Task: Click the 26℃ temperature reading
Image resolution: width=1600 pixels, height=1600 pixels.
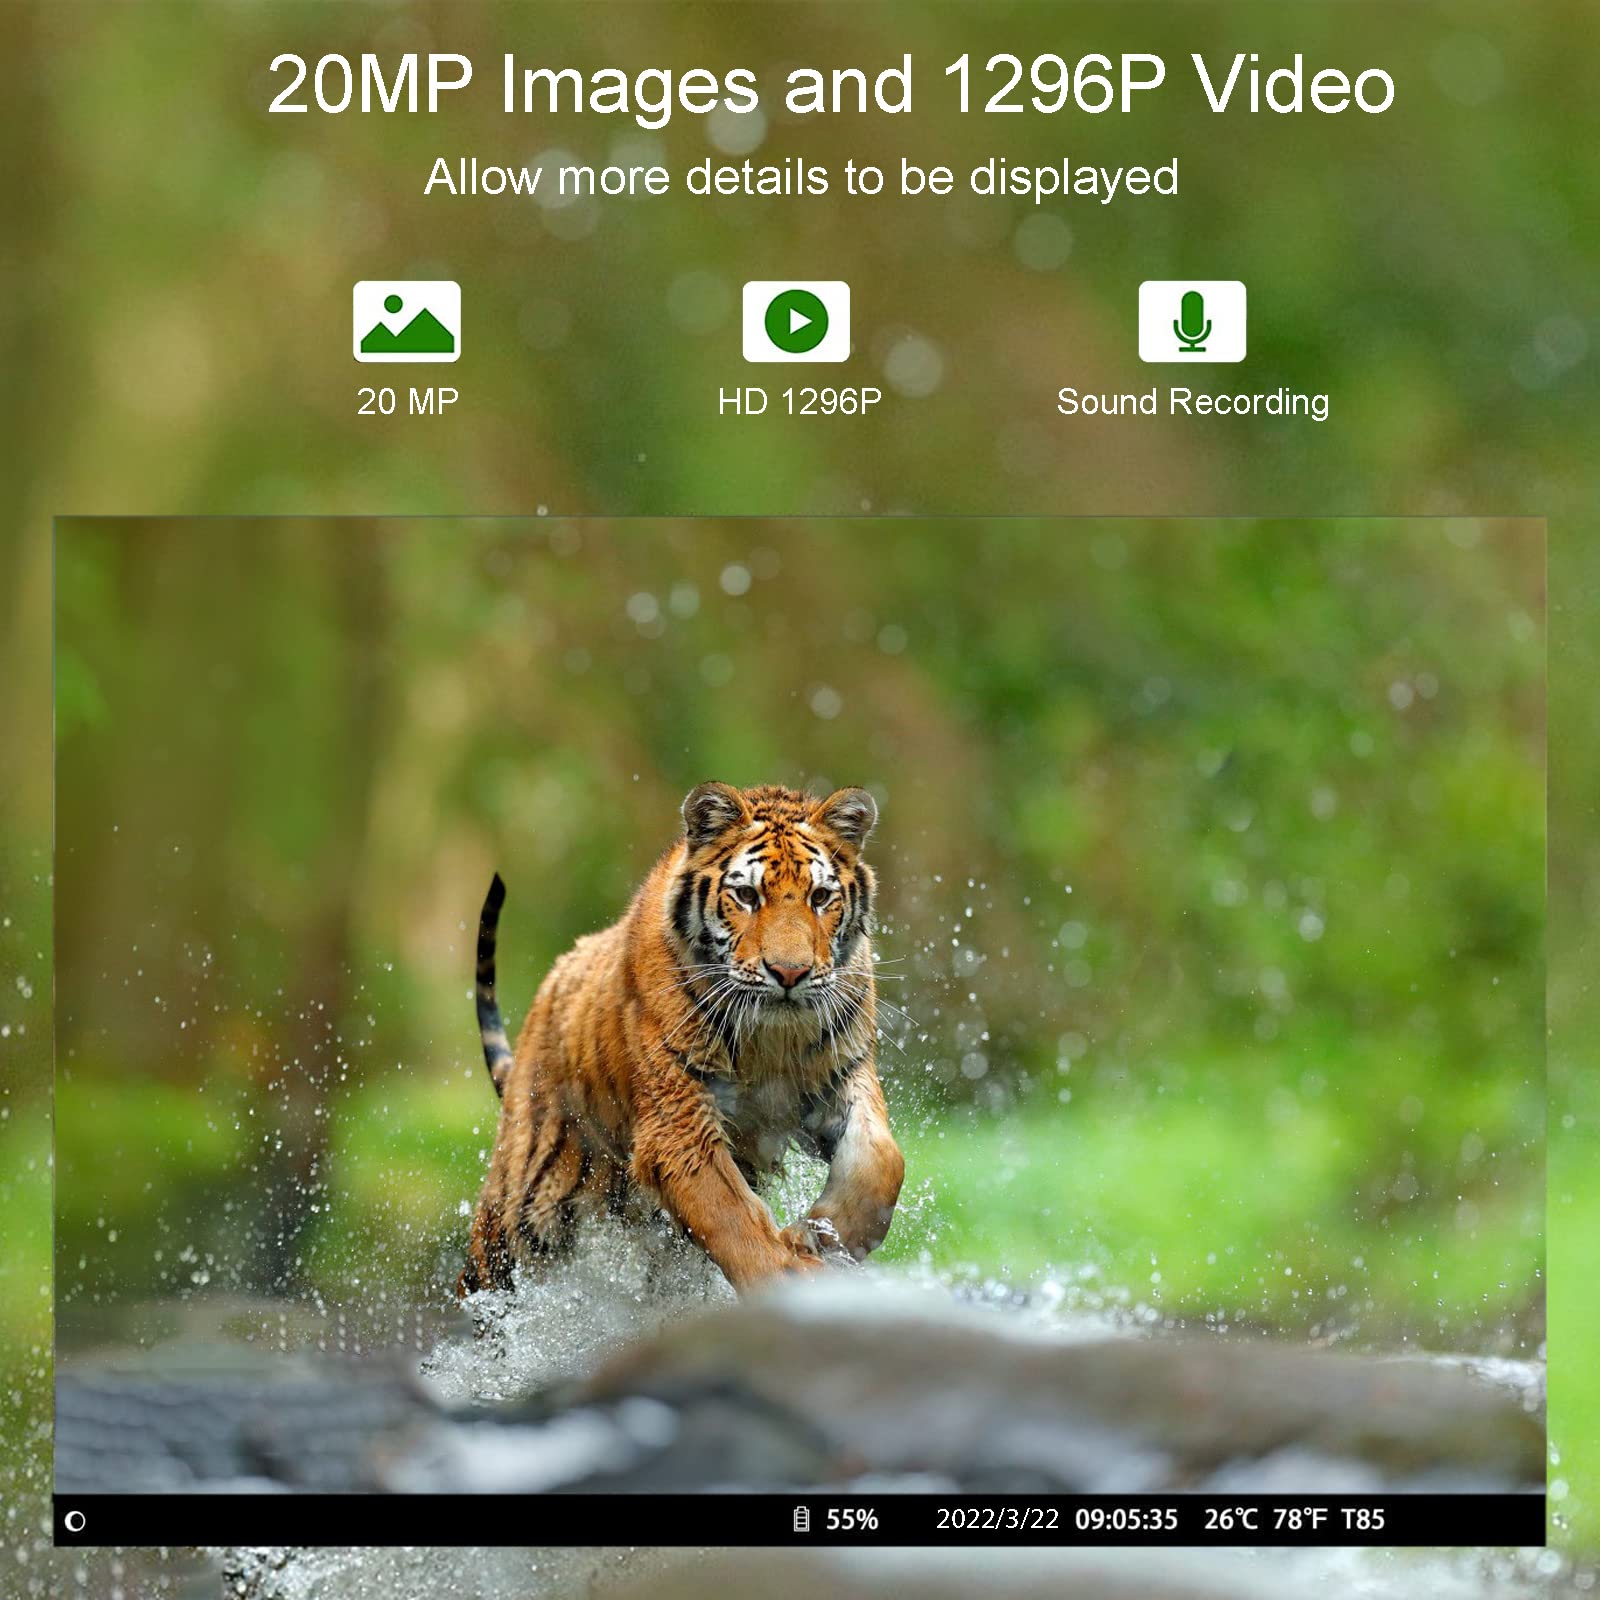Action: (1231, 1519)
